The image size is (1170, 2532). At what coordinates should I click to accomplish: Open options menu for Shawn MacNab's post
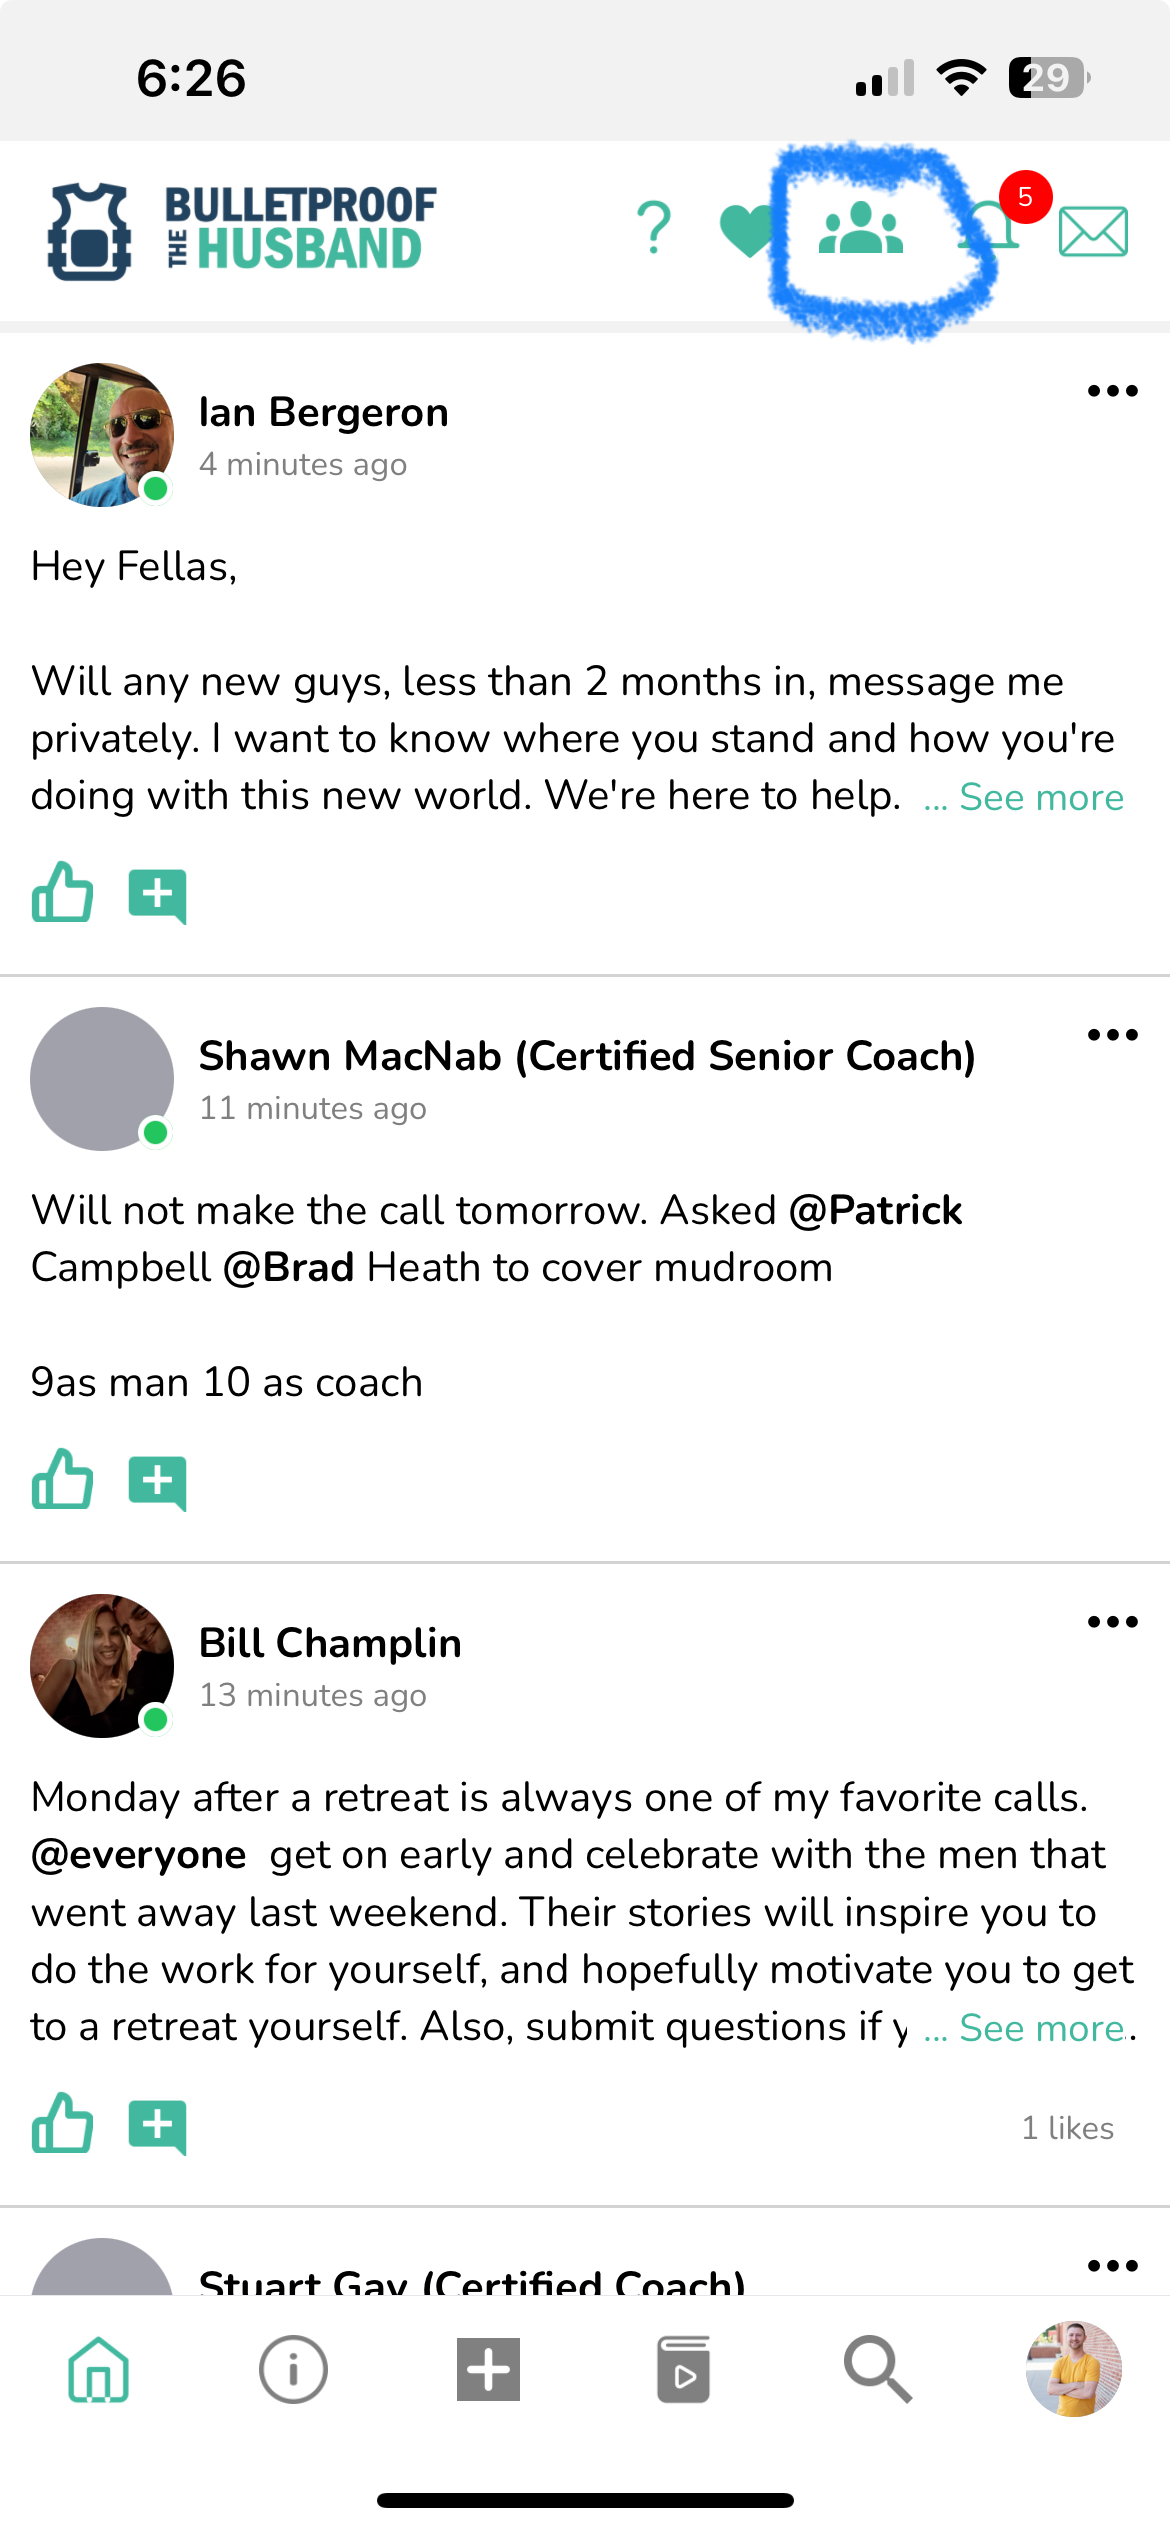(1112, 1035)
